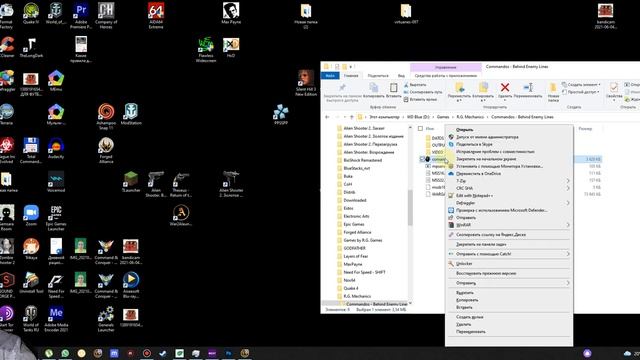Expand the 7-Zip submenu arrow

pyautogui.click(x=568, y=181)
